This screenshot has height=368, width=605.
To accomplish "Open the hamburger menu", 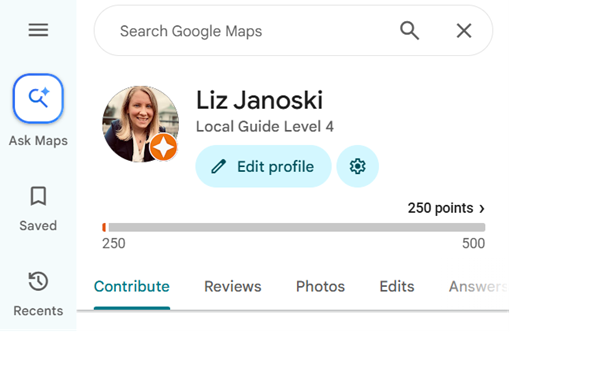I will (x=38, y=30).
